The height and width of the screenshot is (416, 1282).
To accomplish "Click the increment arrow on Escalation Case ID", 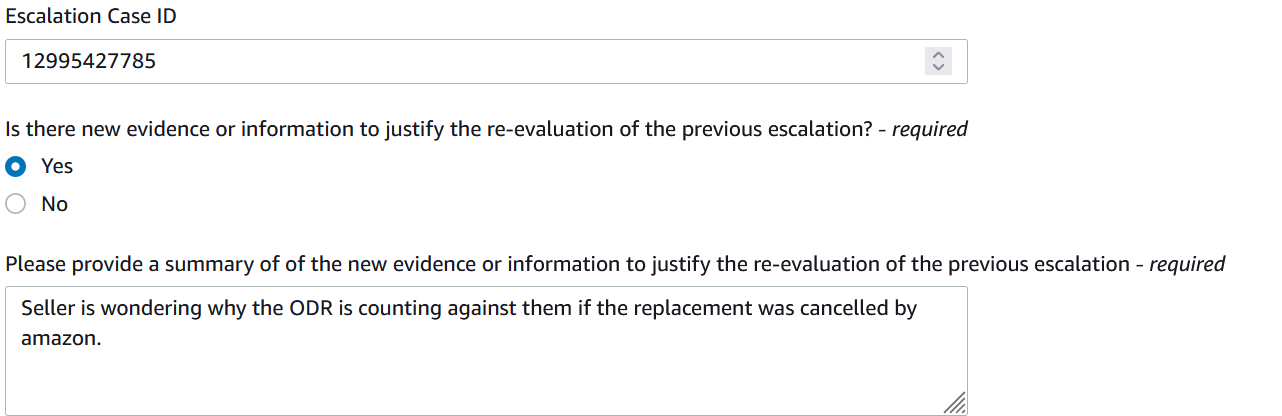I will (x=937, y=55).
